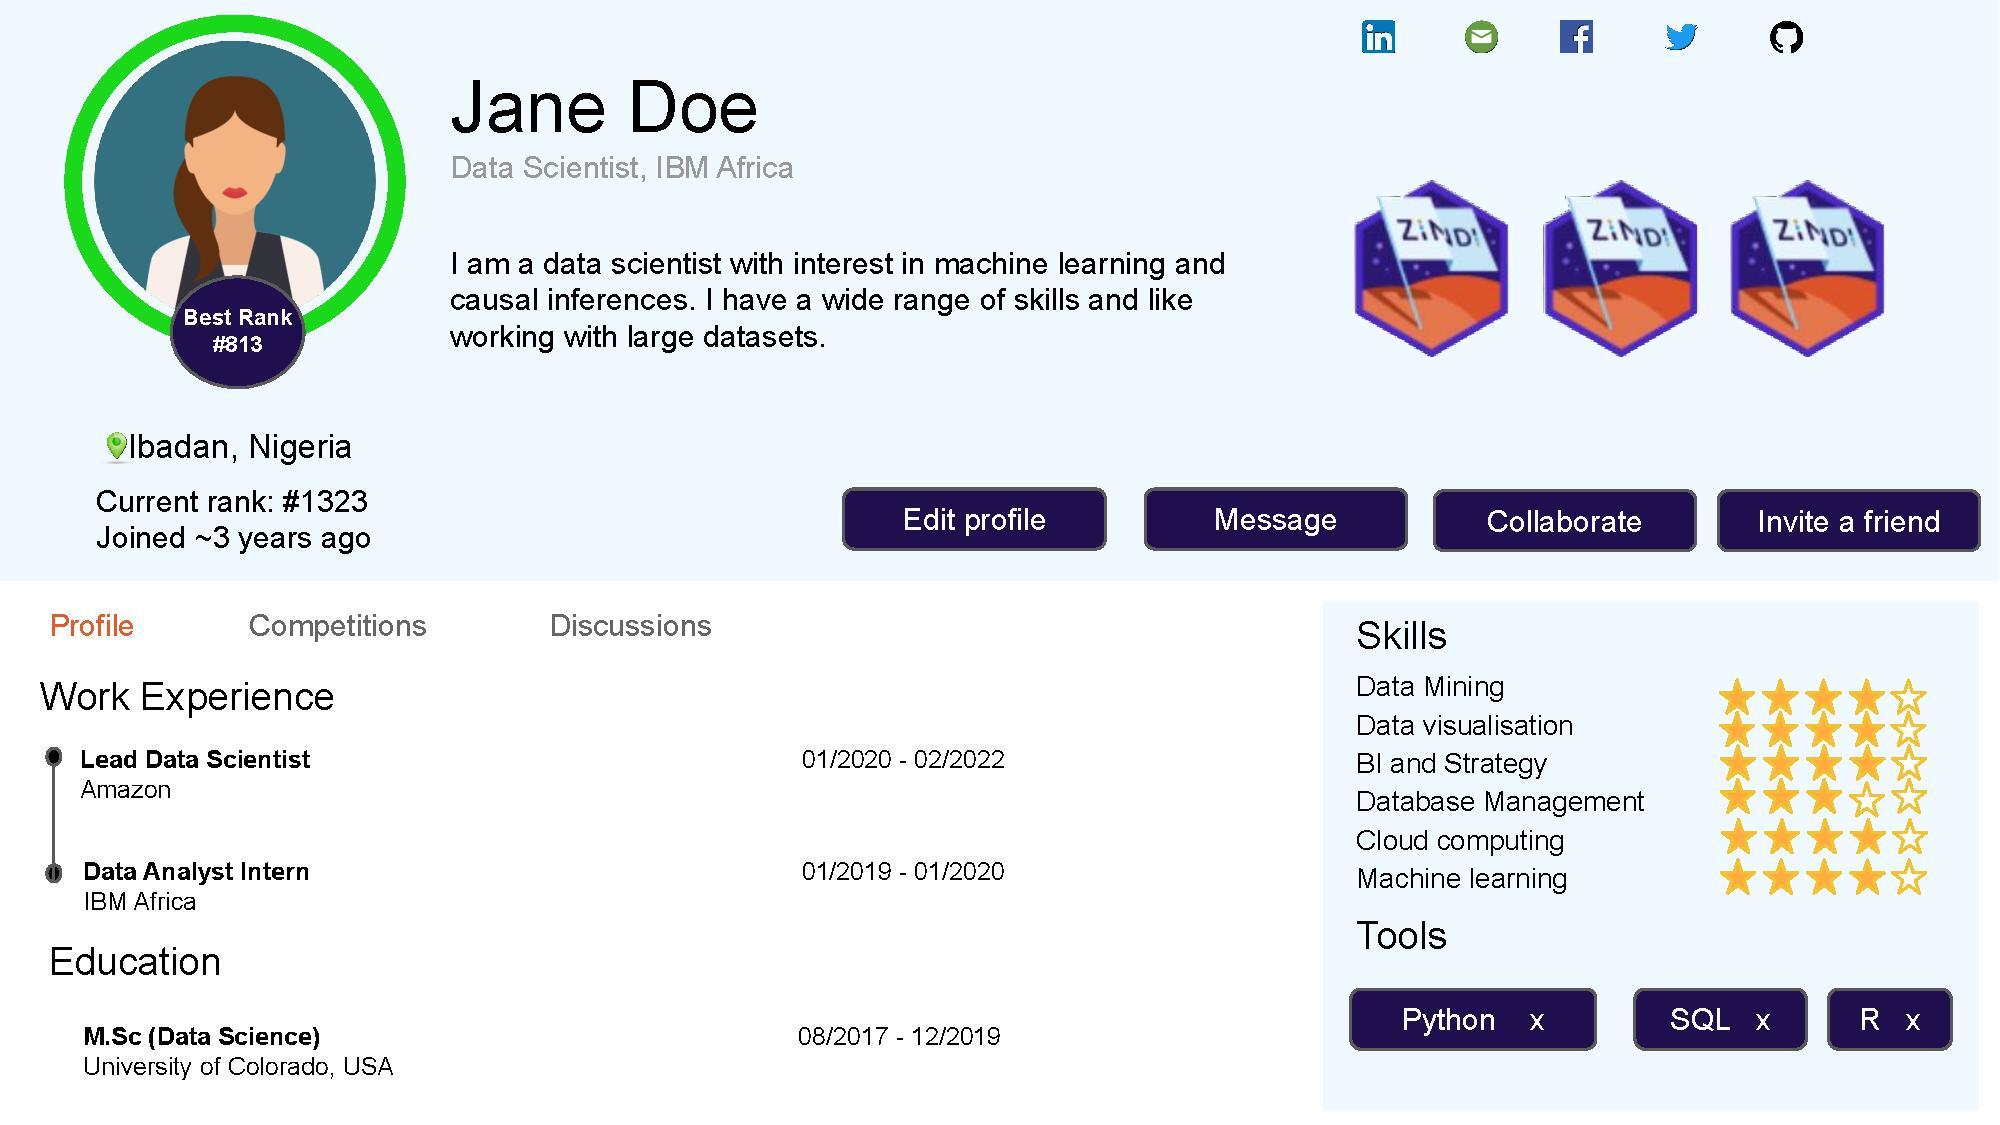Open the GitHub icon link
The image size is (2000, 1125).
(1786, 38)
